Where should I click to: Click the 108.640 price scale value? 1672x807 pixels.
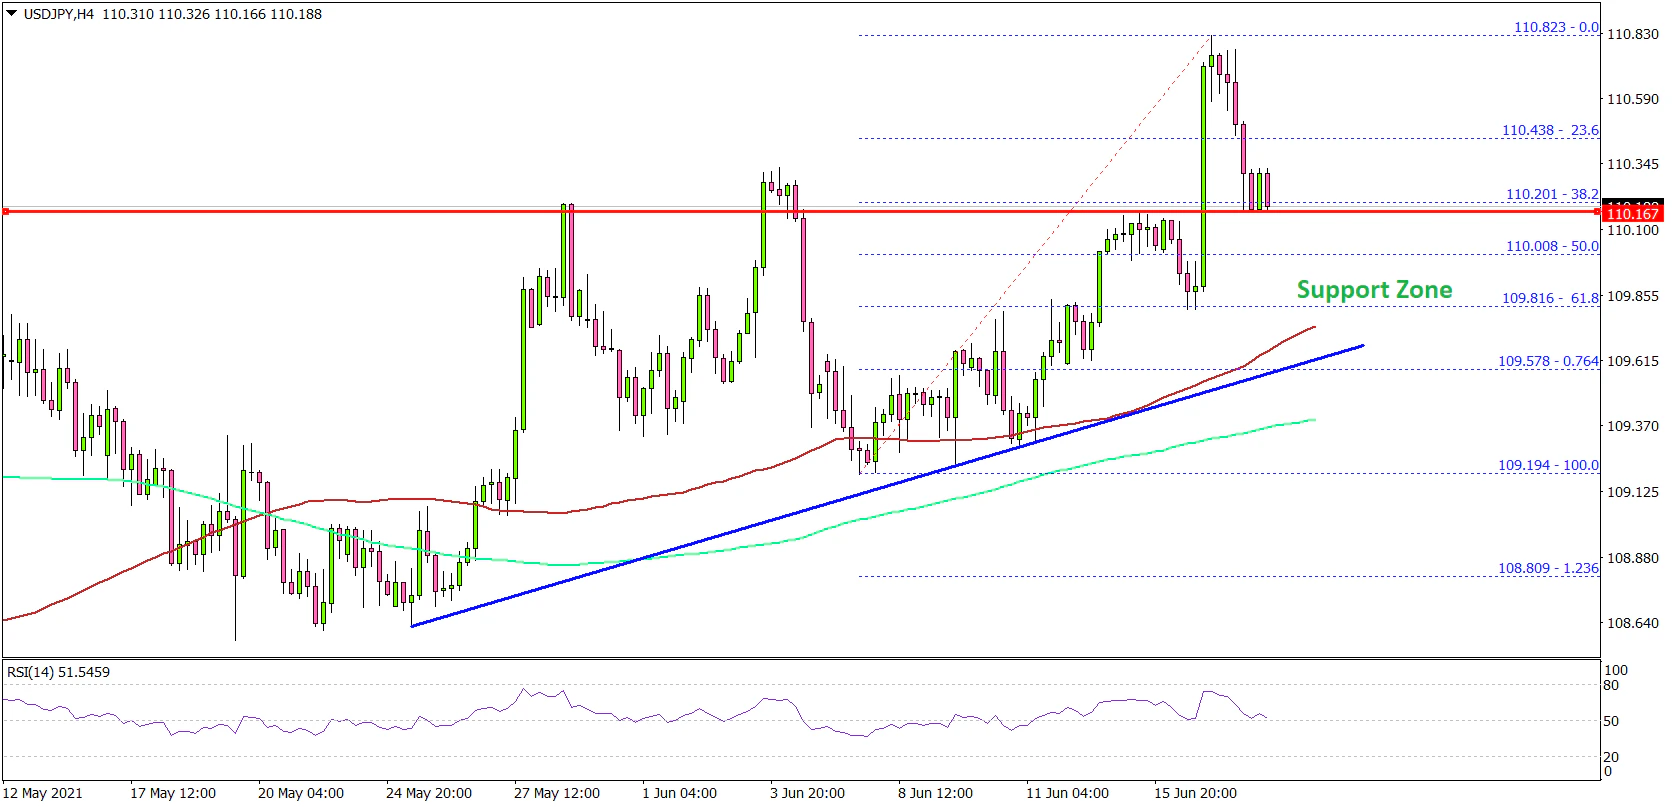(x=1632, y=623)
